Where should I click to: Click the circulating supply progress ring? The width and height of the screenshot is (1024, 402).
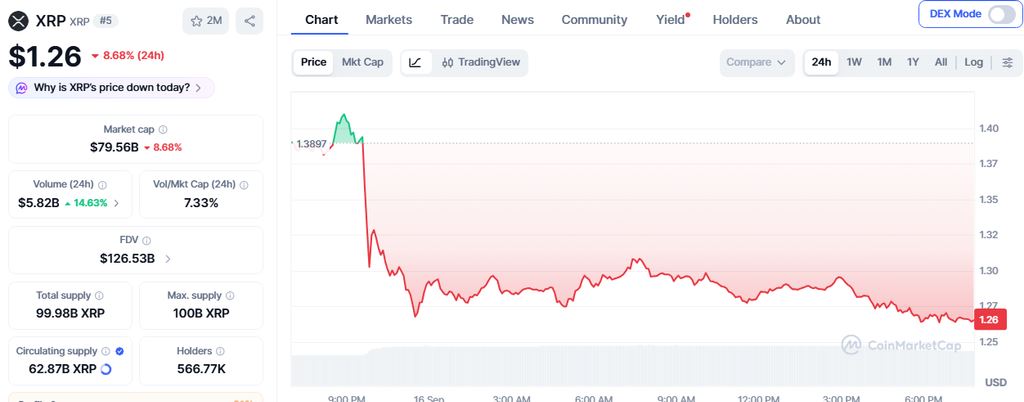[x=106, y=369]
